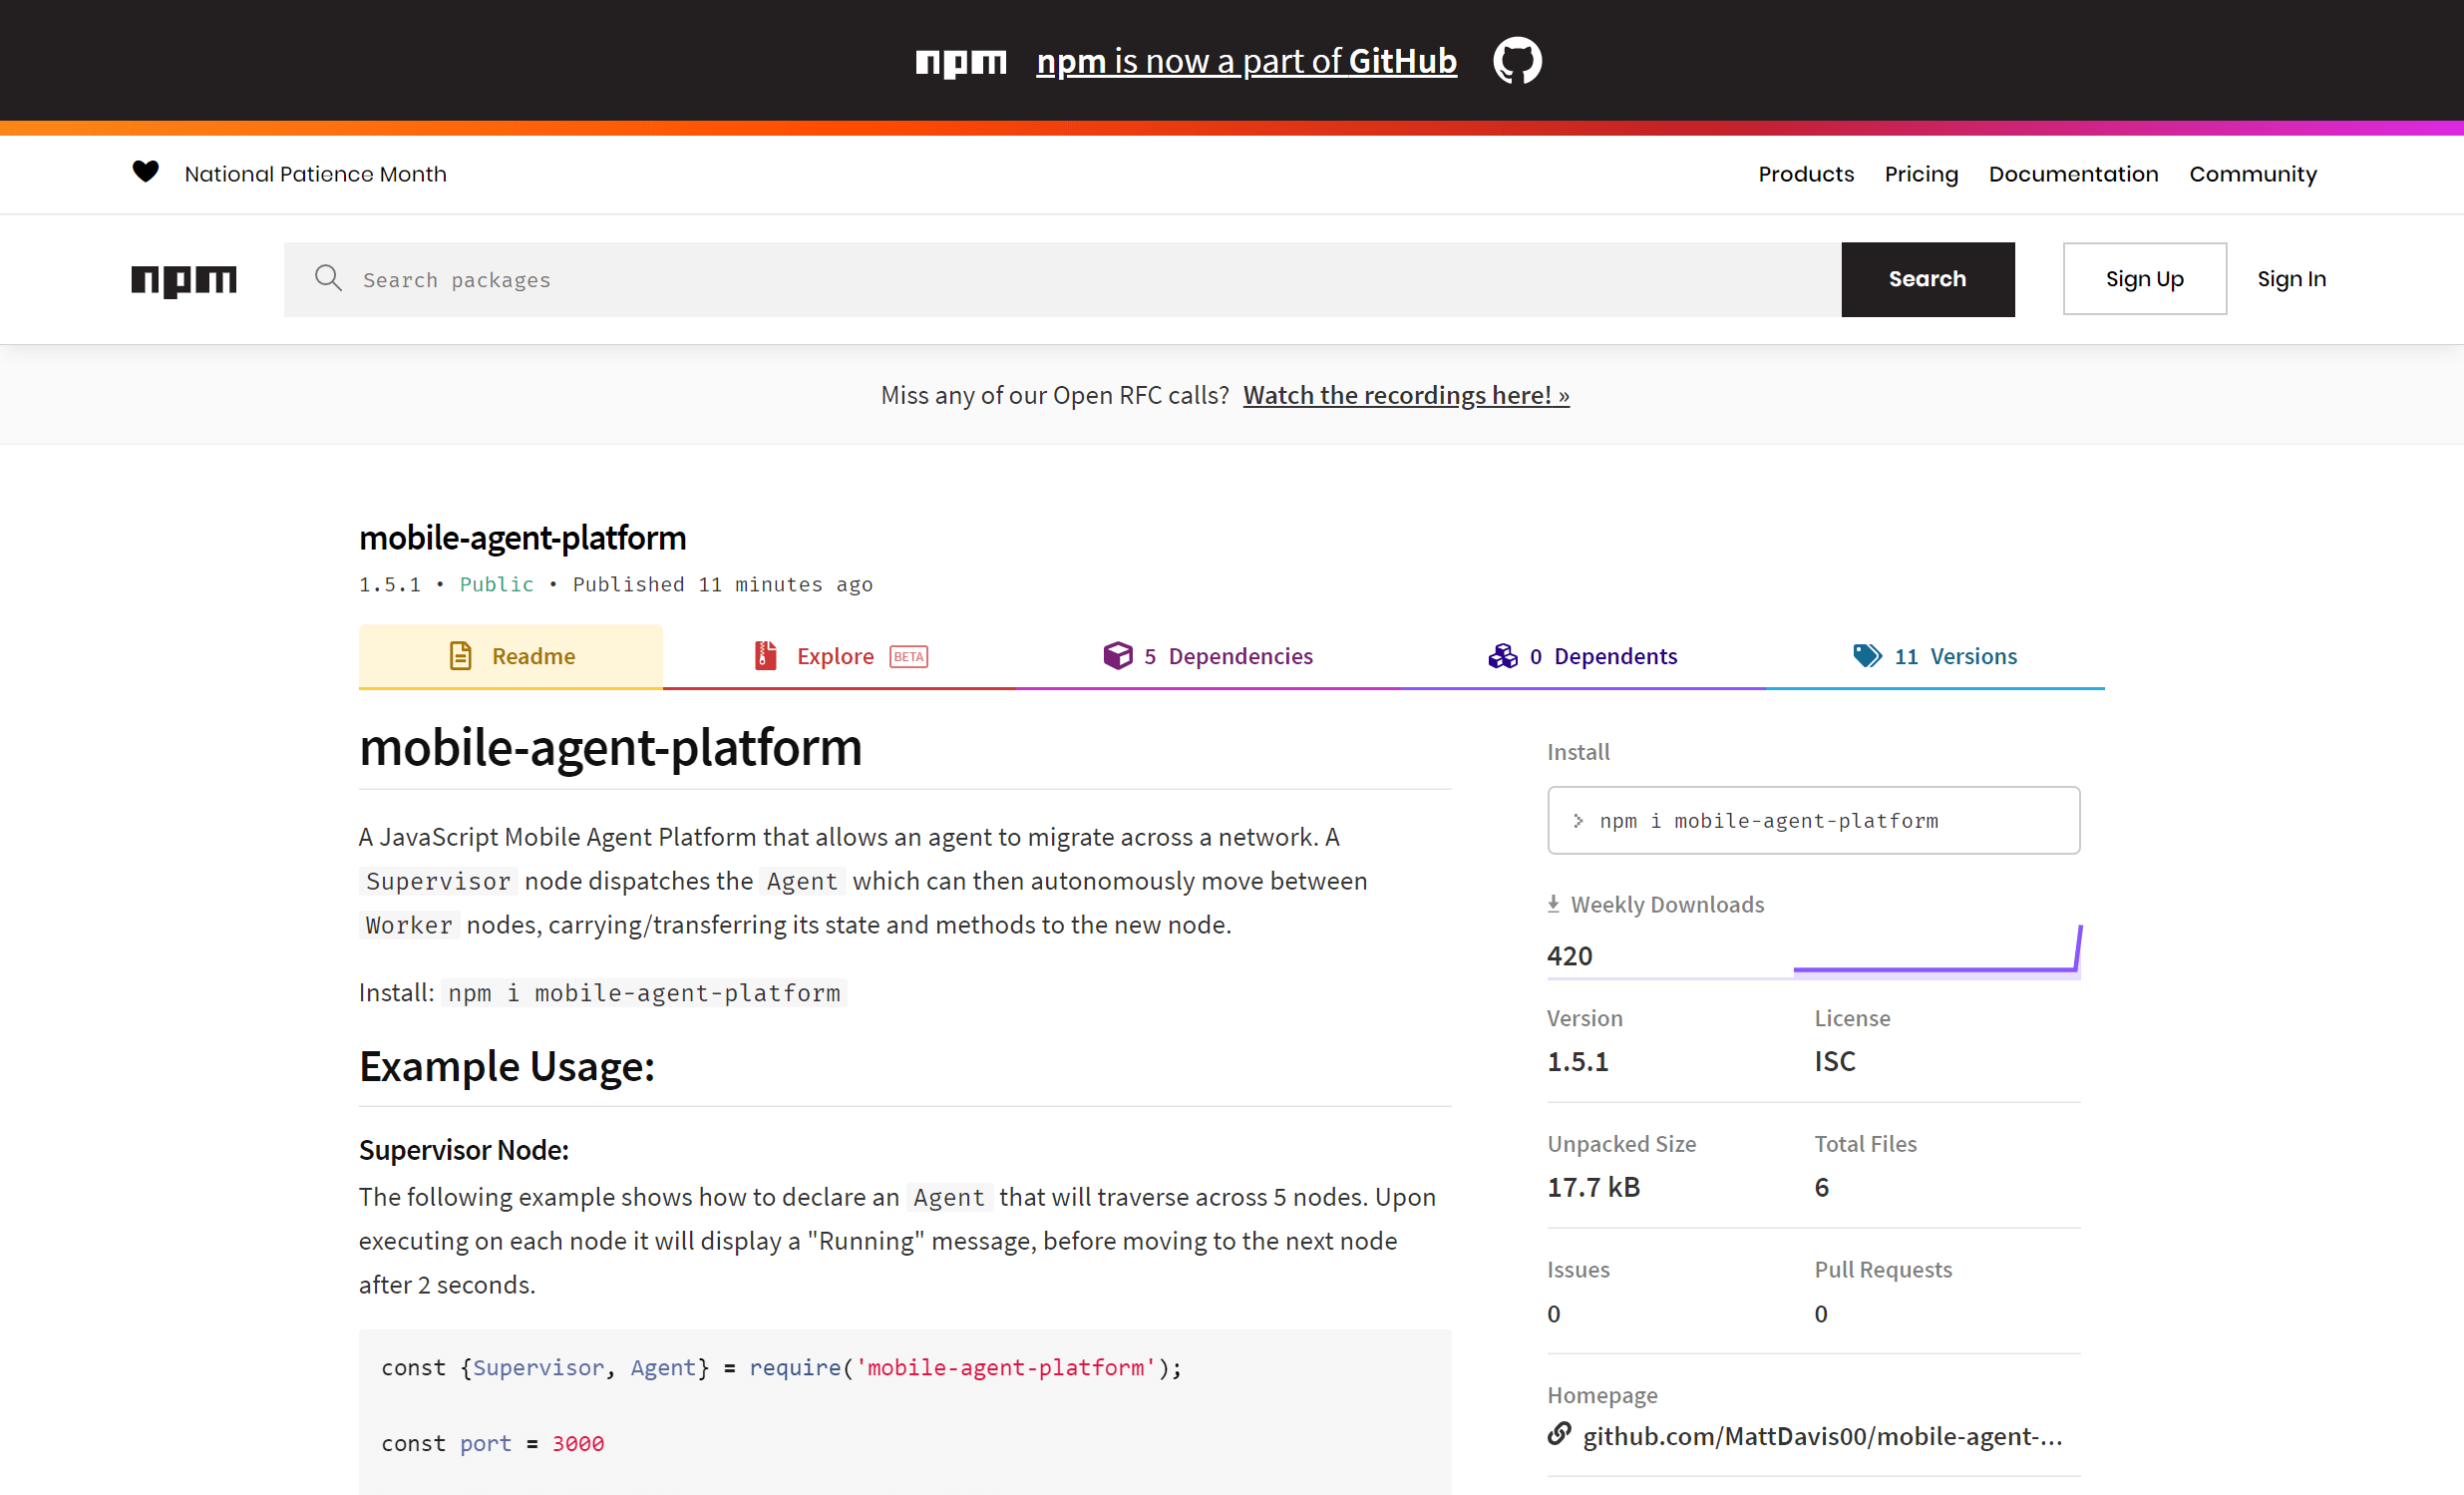Screen dimensions: 2464x1495
Task: Click the Unpacked Size value 17.7 kB
Action: pos(1593,1188)
